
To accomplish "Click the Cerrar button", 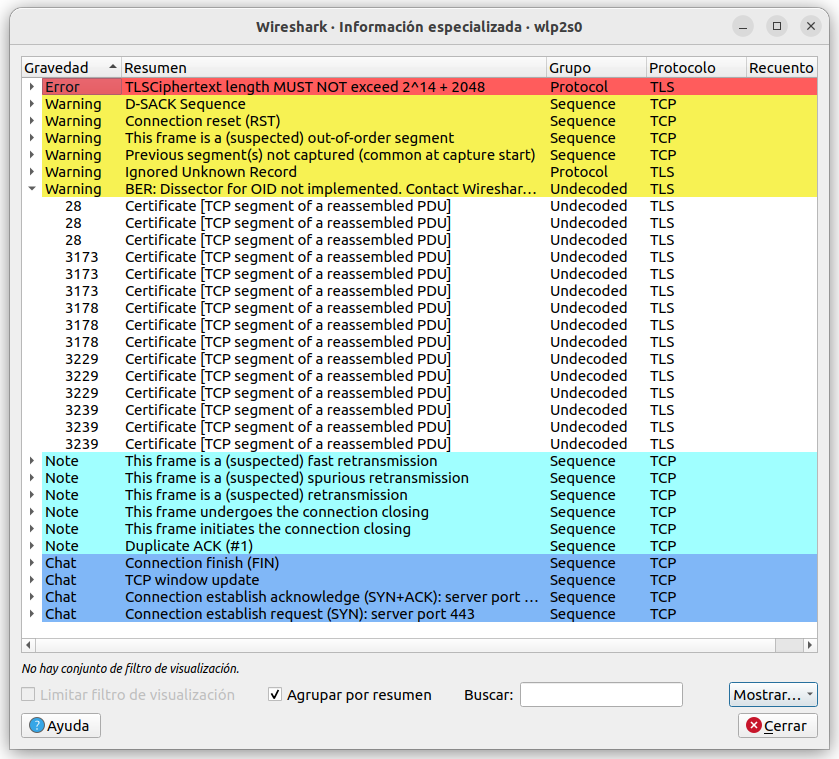I will click(777, 726).
